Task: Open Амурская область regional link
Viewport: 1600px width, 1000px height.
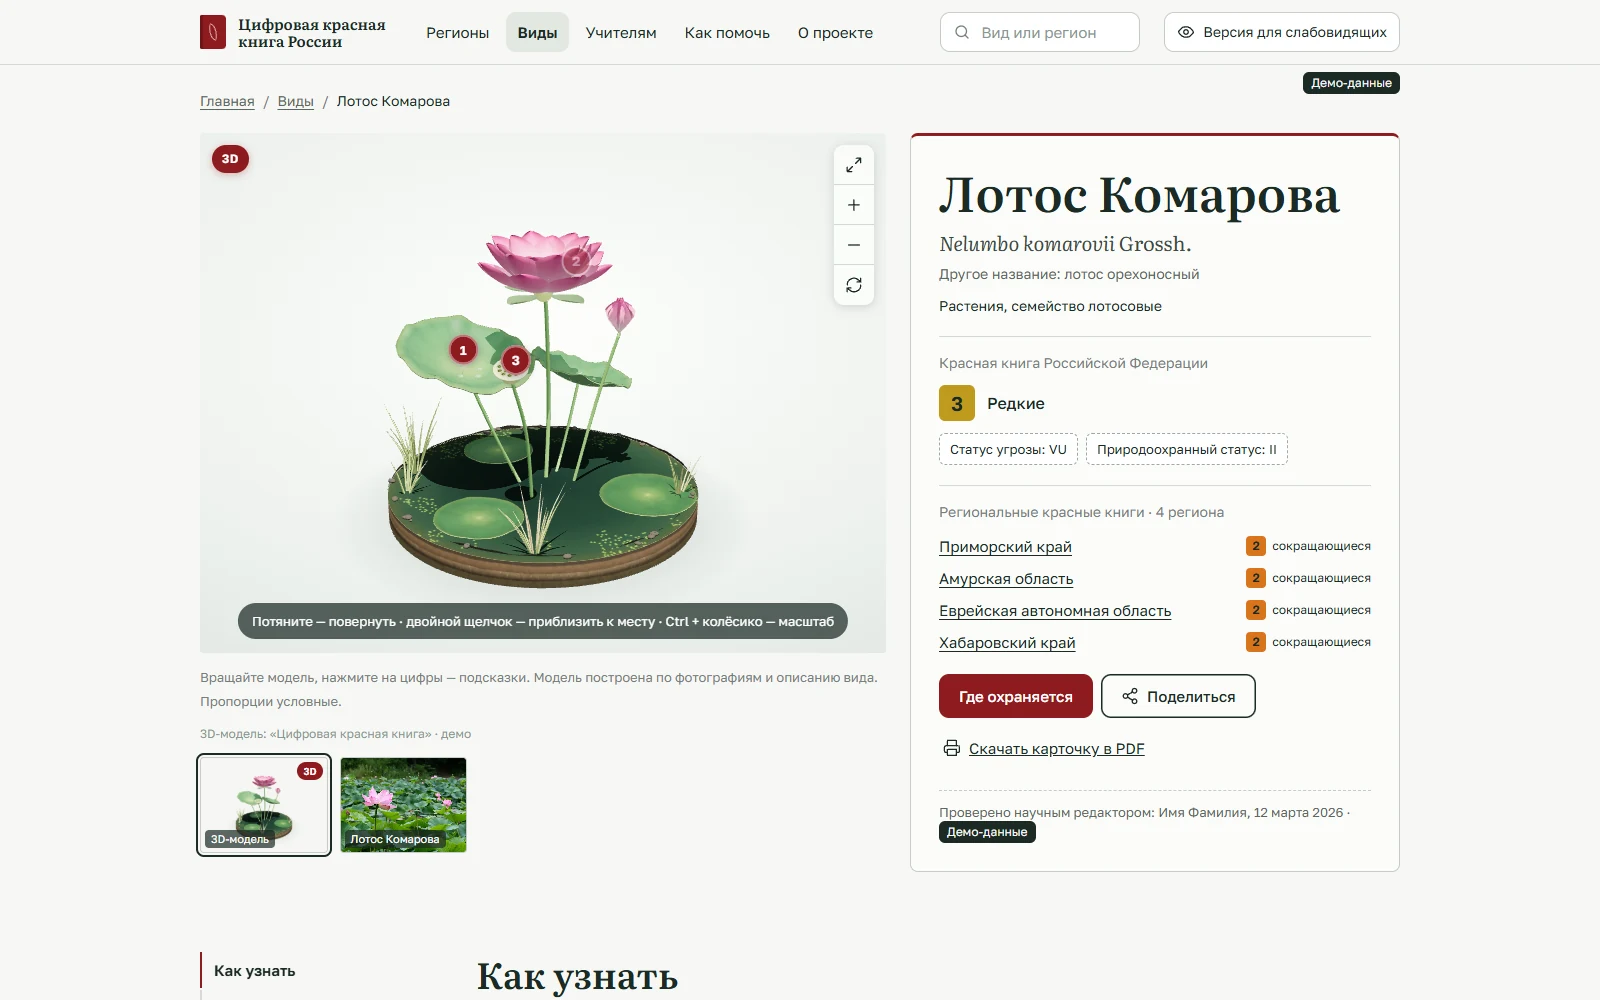Action: 1006,579
